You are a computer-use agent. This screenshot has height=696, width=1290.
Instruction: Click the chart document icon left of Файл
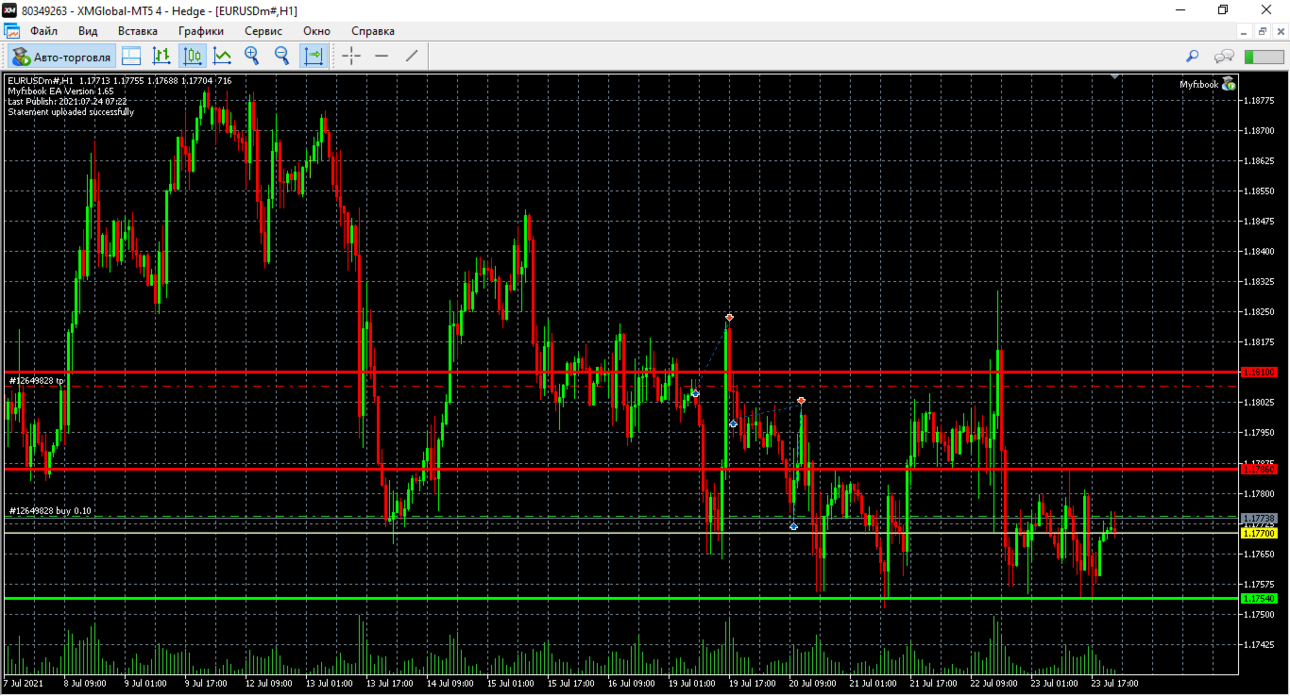pyautogui.click(x=12, y=31)
